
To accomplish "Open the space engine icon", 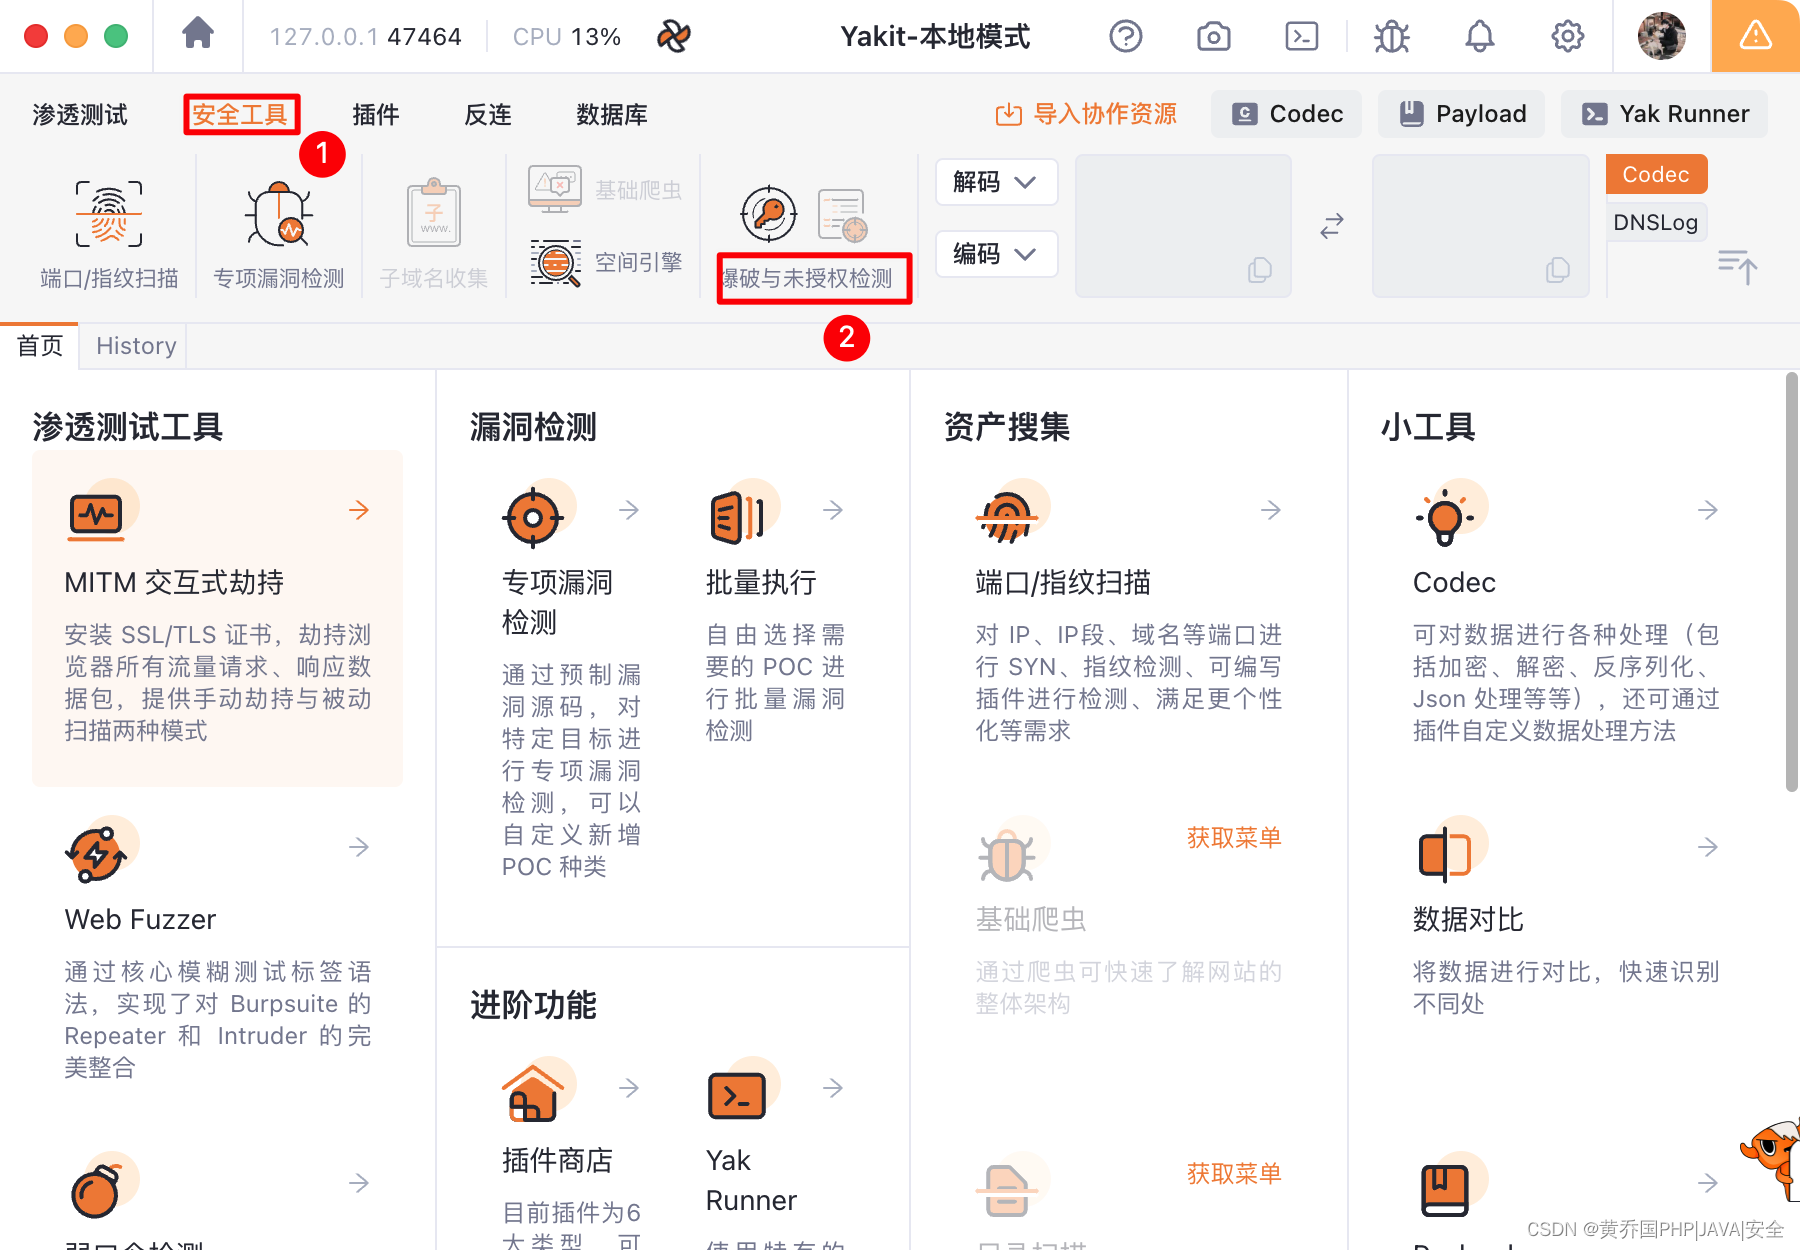I will pos(554,263).
